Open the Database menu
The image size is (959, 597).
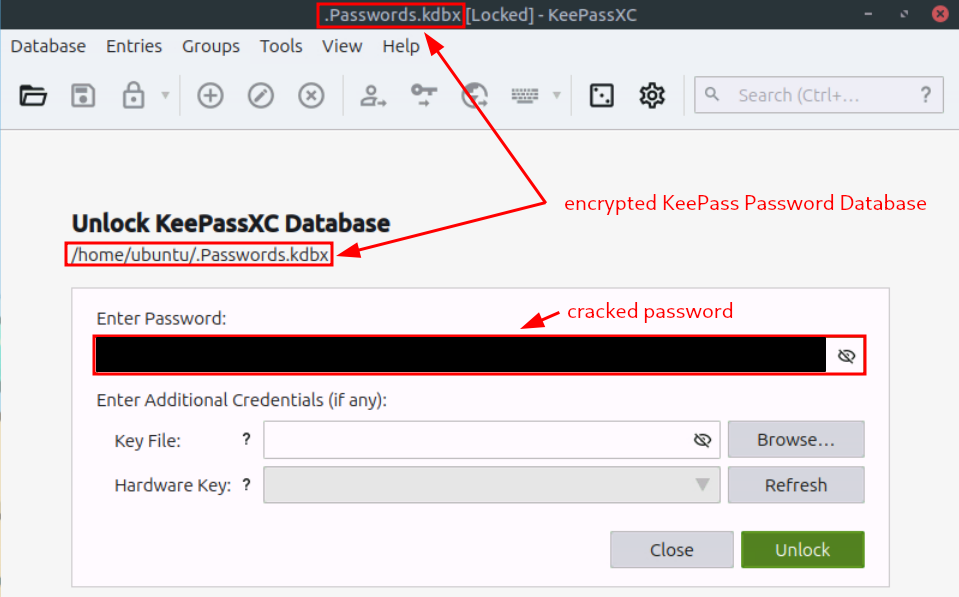click(x=47, y=46)
